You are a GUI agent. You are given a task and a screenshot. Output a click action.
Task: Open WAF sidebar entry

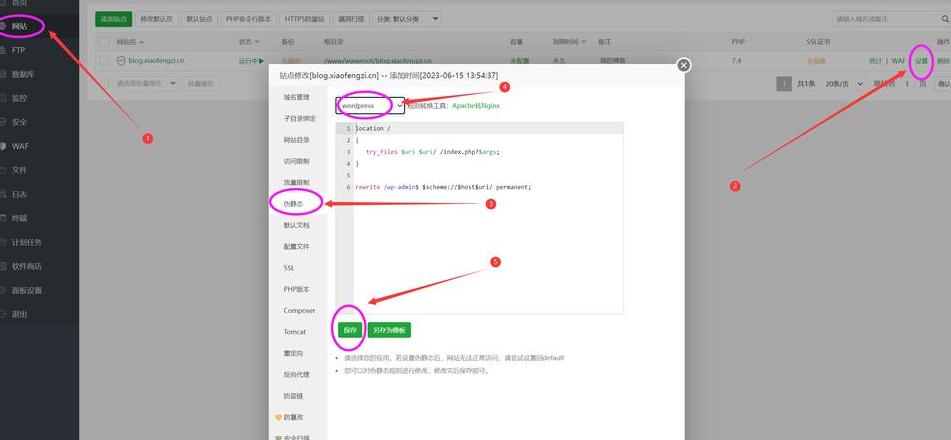point(20,146)
